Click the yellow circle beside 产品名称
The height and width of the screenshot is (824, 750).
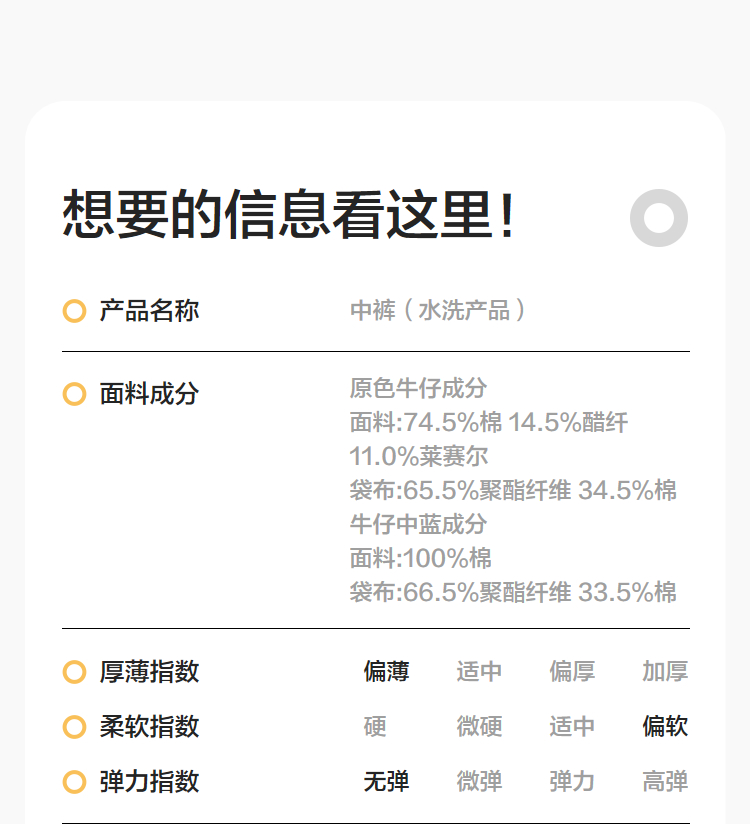[74, 311]
